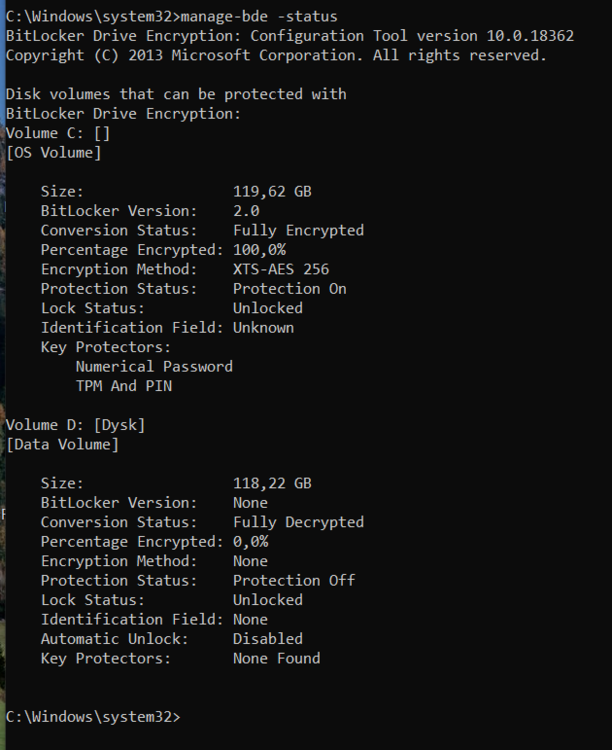Click the 'Volume C: []' heading
612x750 pixels.
point(58,133)
